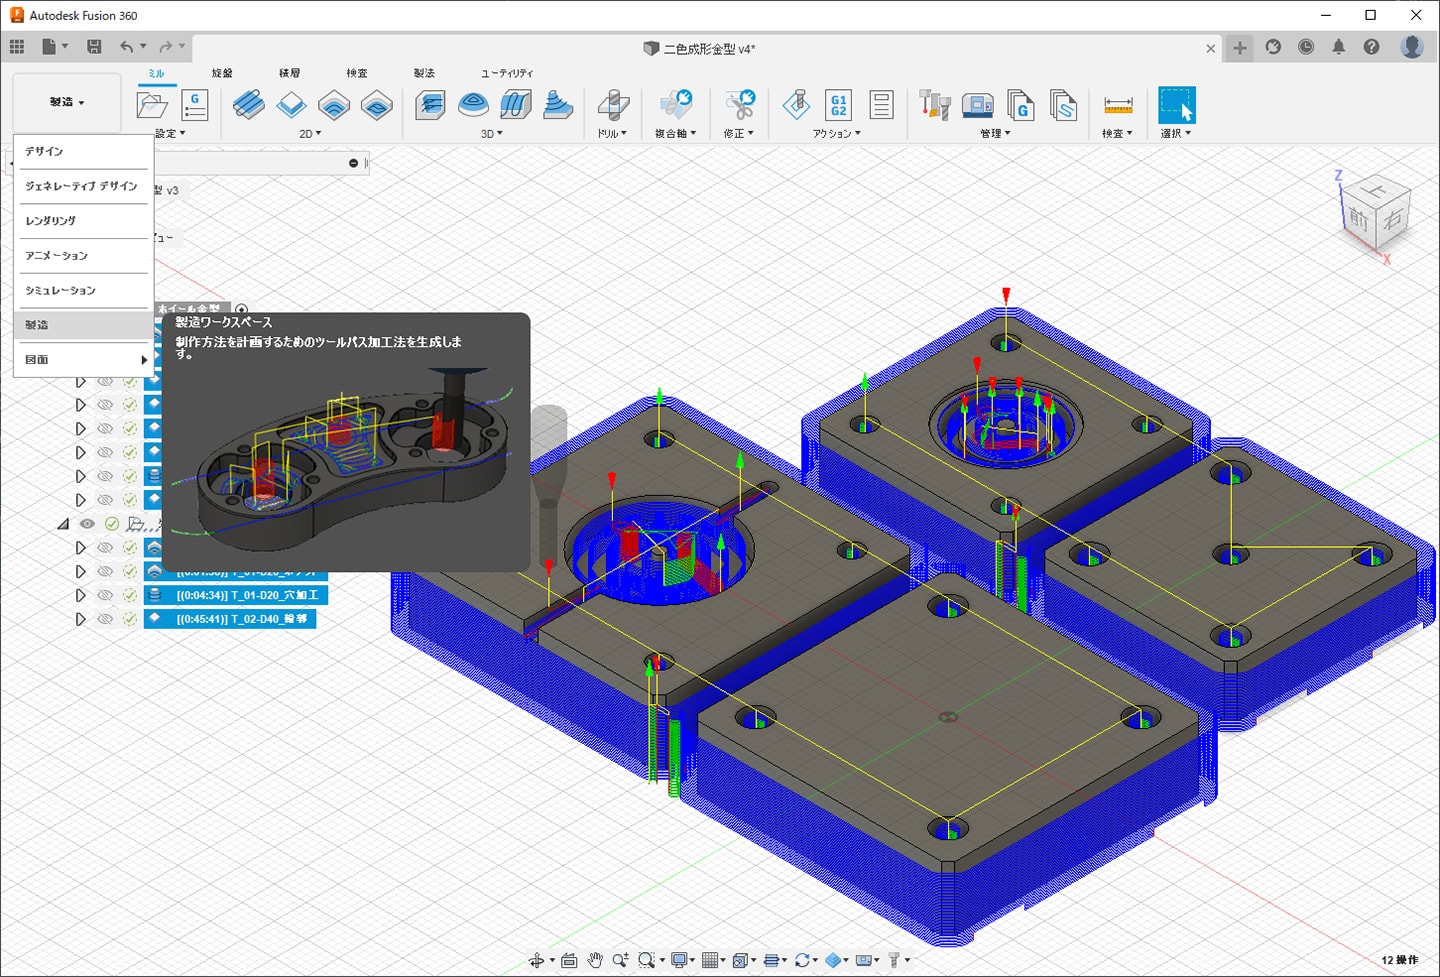
Task: Select シミュレーション workspace in menu
Action: 60,290
